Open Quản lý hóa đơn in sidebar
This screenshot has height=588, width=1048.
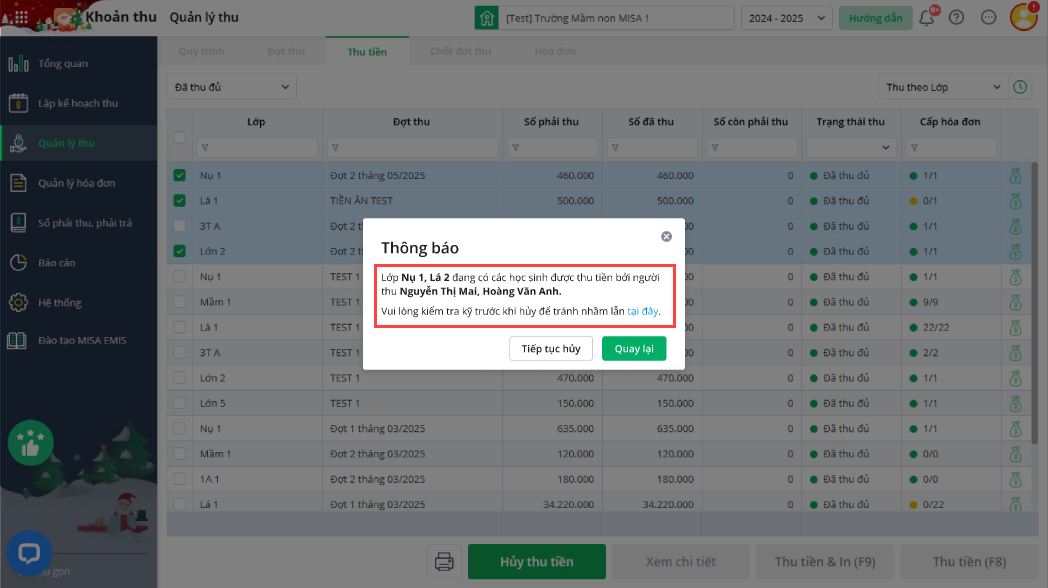78,183
